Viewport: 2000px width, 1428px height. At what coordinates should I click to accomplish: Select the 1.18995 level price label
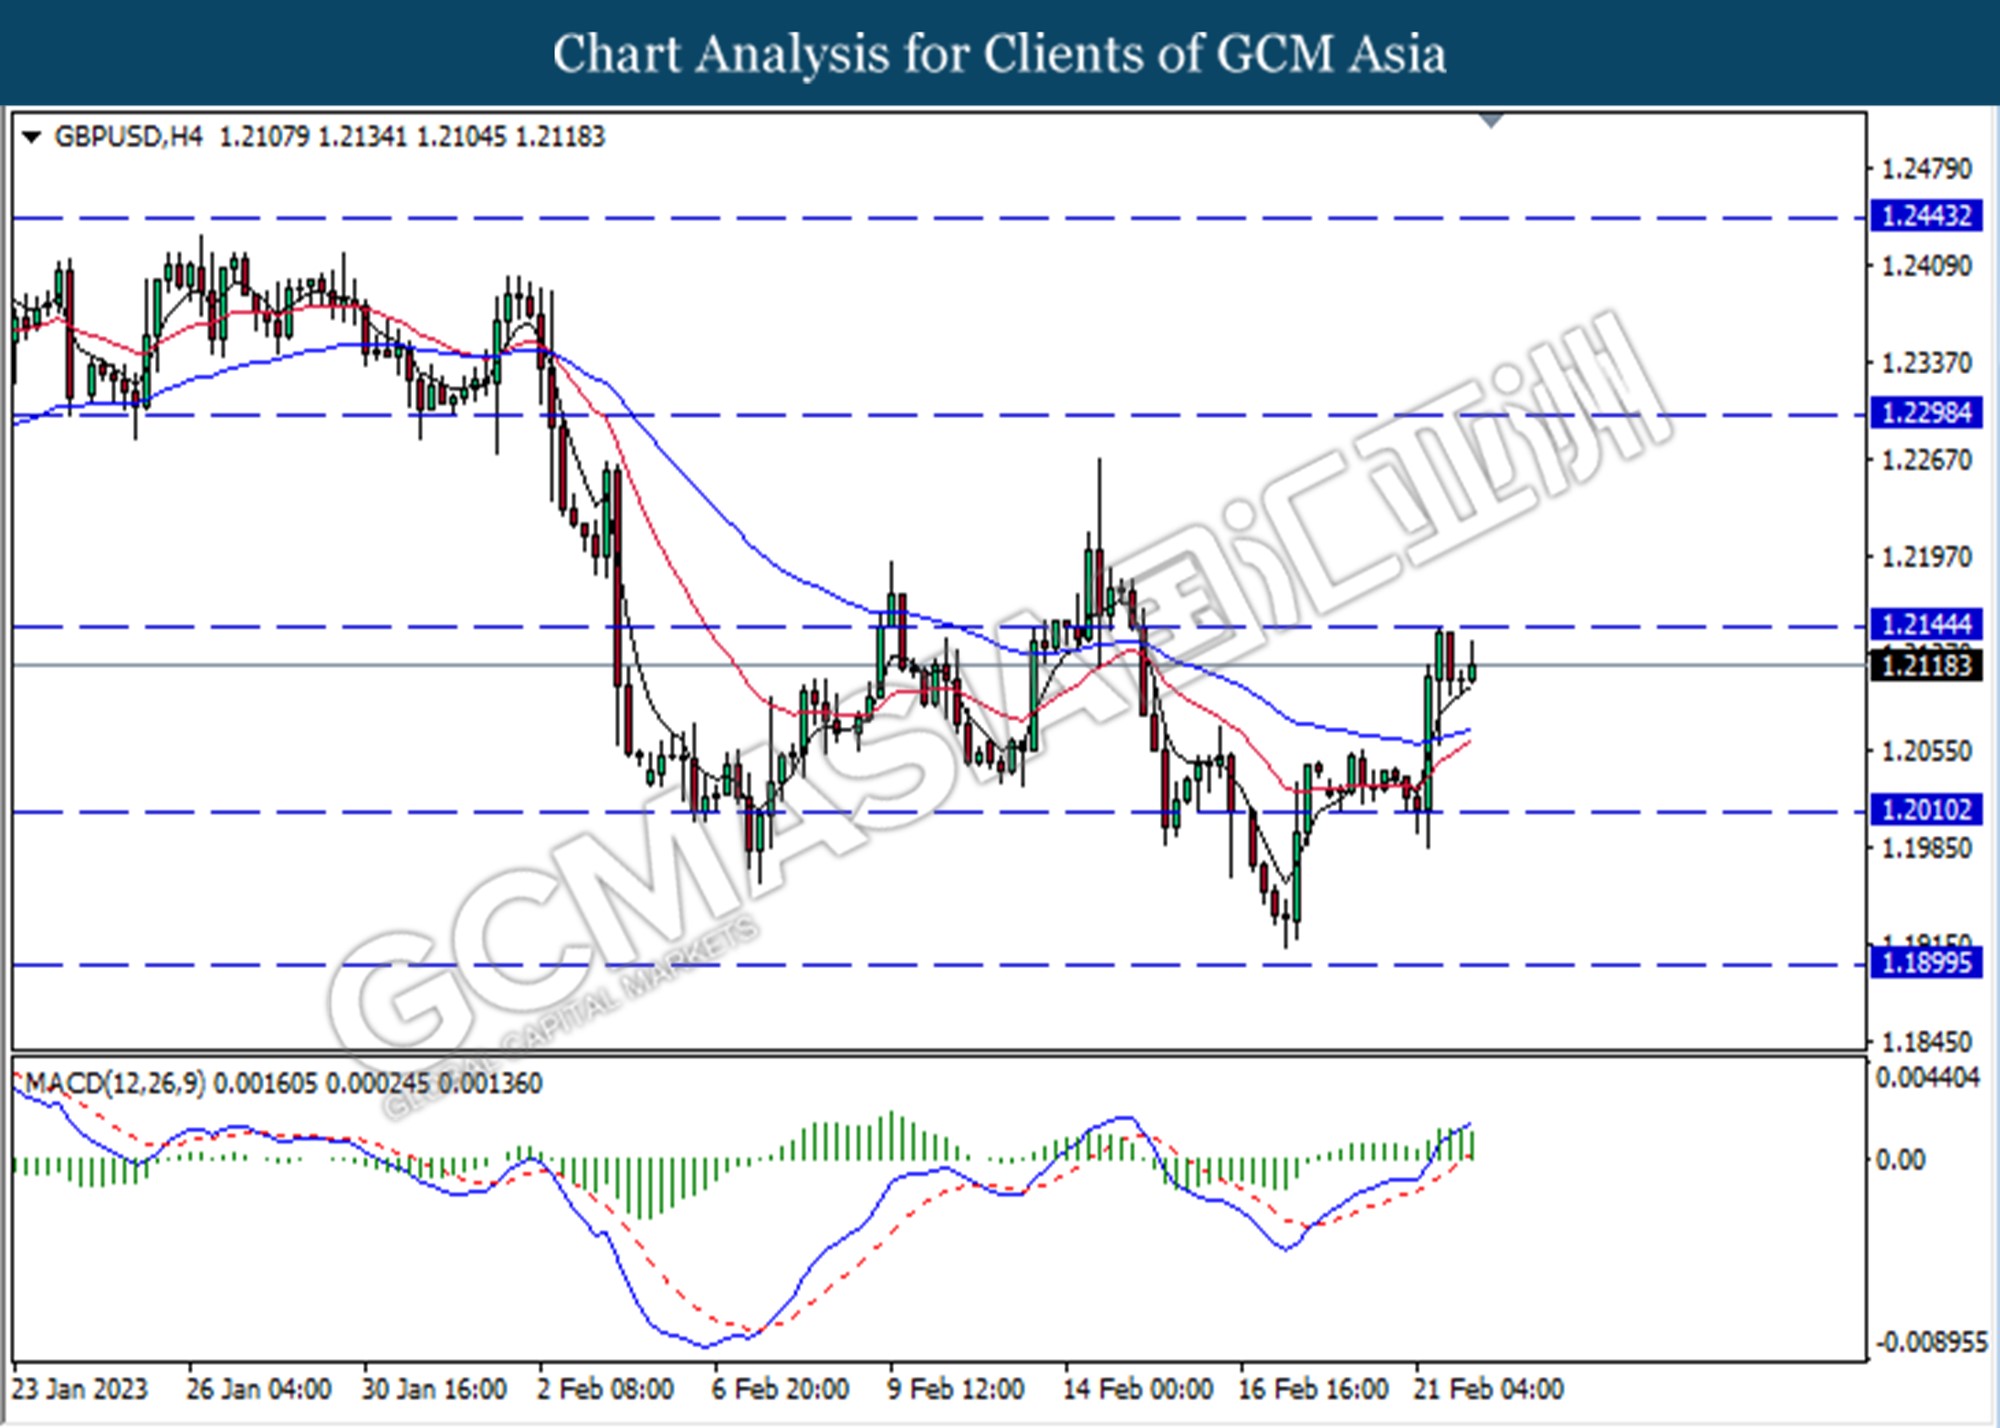(1926, 964)
